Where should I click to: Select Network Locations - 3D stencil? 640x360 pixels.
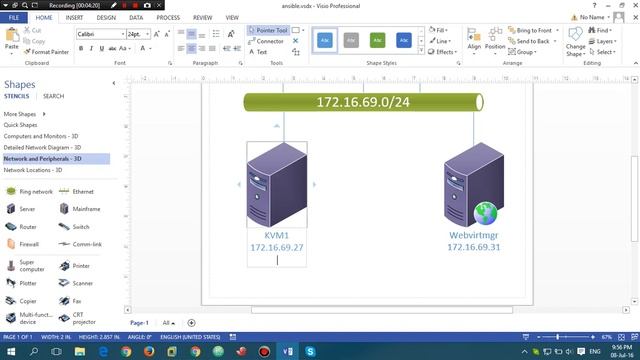33,170
